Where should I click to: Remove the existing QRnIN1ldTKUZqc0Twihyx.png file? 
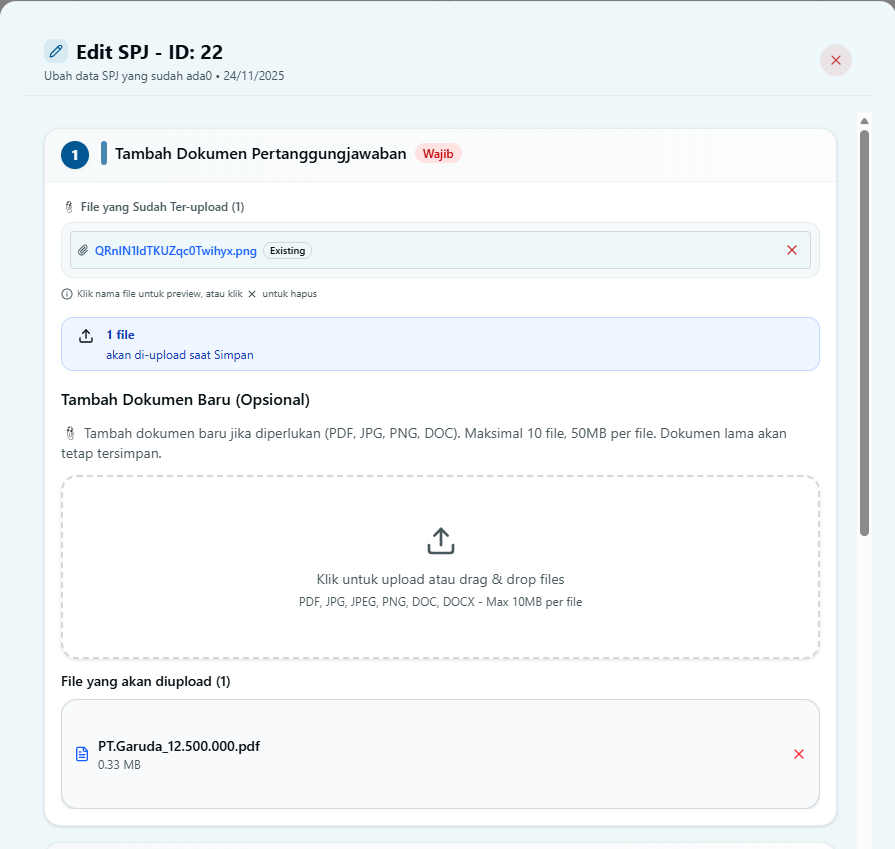792,250
